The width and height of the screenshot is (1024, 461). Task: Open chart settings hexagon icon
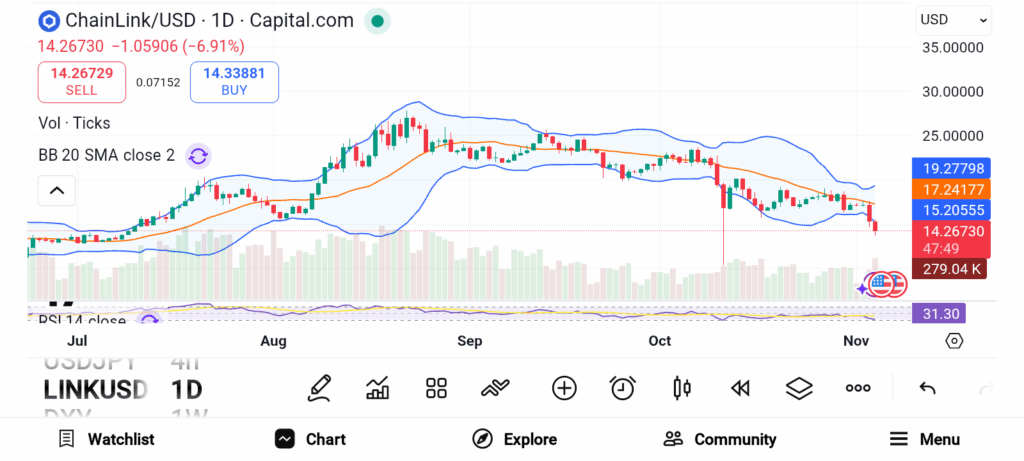point(954,341)
